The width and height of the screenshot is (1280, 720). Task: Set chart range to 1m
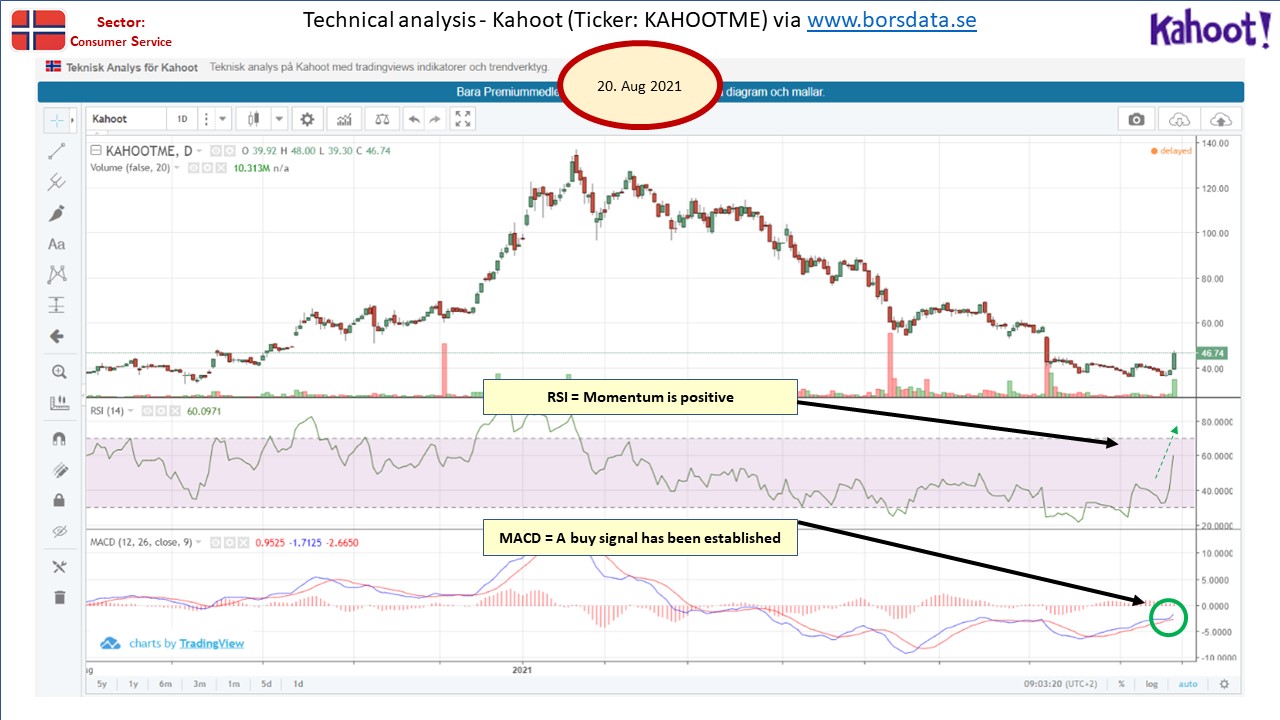coord(233,684)
